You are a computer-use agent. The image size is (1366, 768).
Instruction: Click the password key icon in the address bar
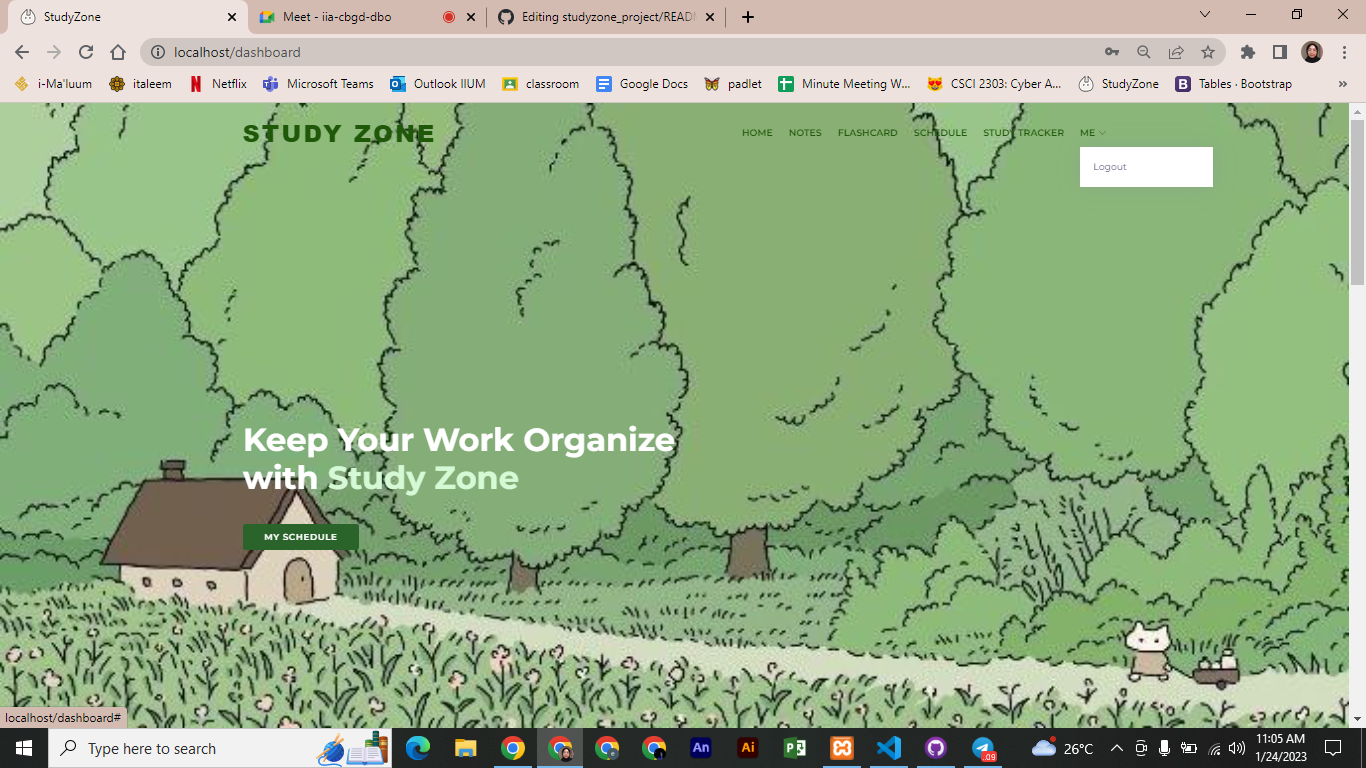pos(1110,52)
